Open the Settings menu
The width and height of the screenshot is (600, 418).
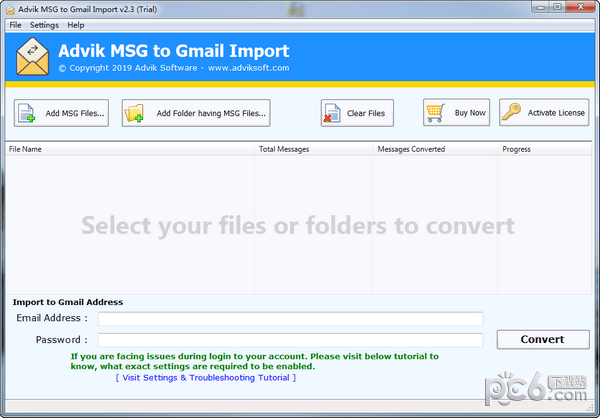tap(44, 25)
